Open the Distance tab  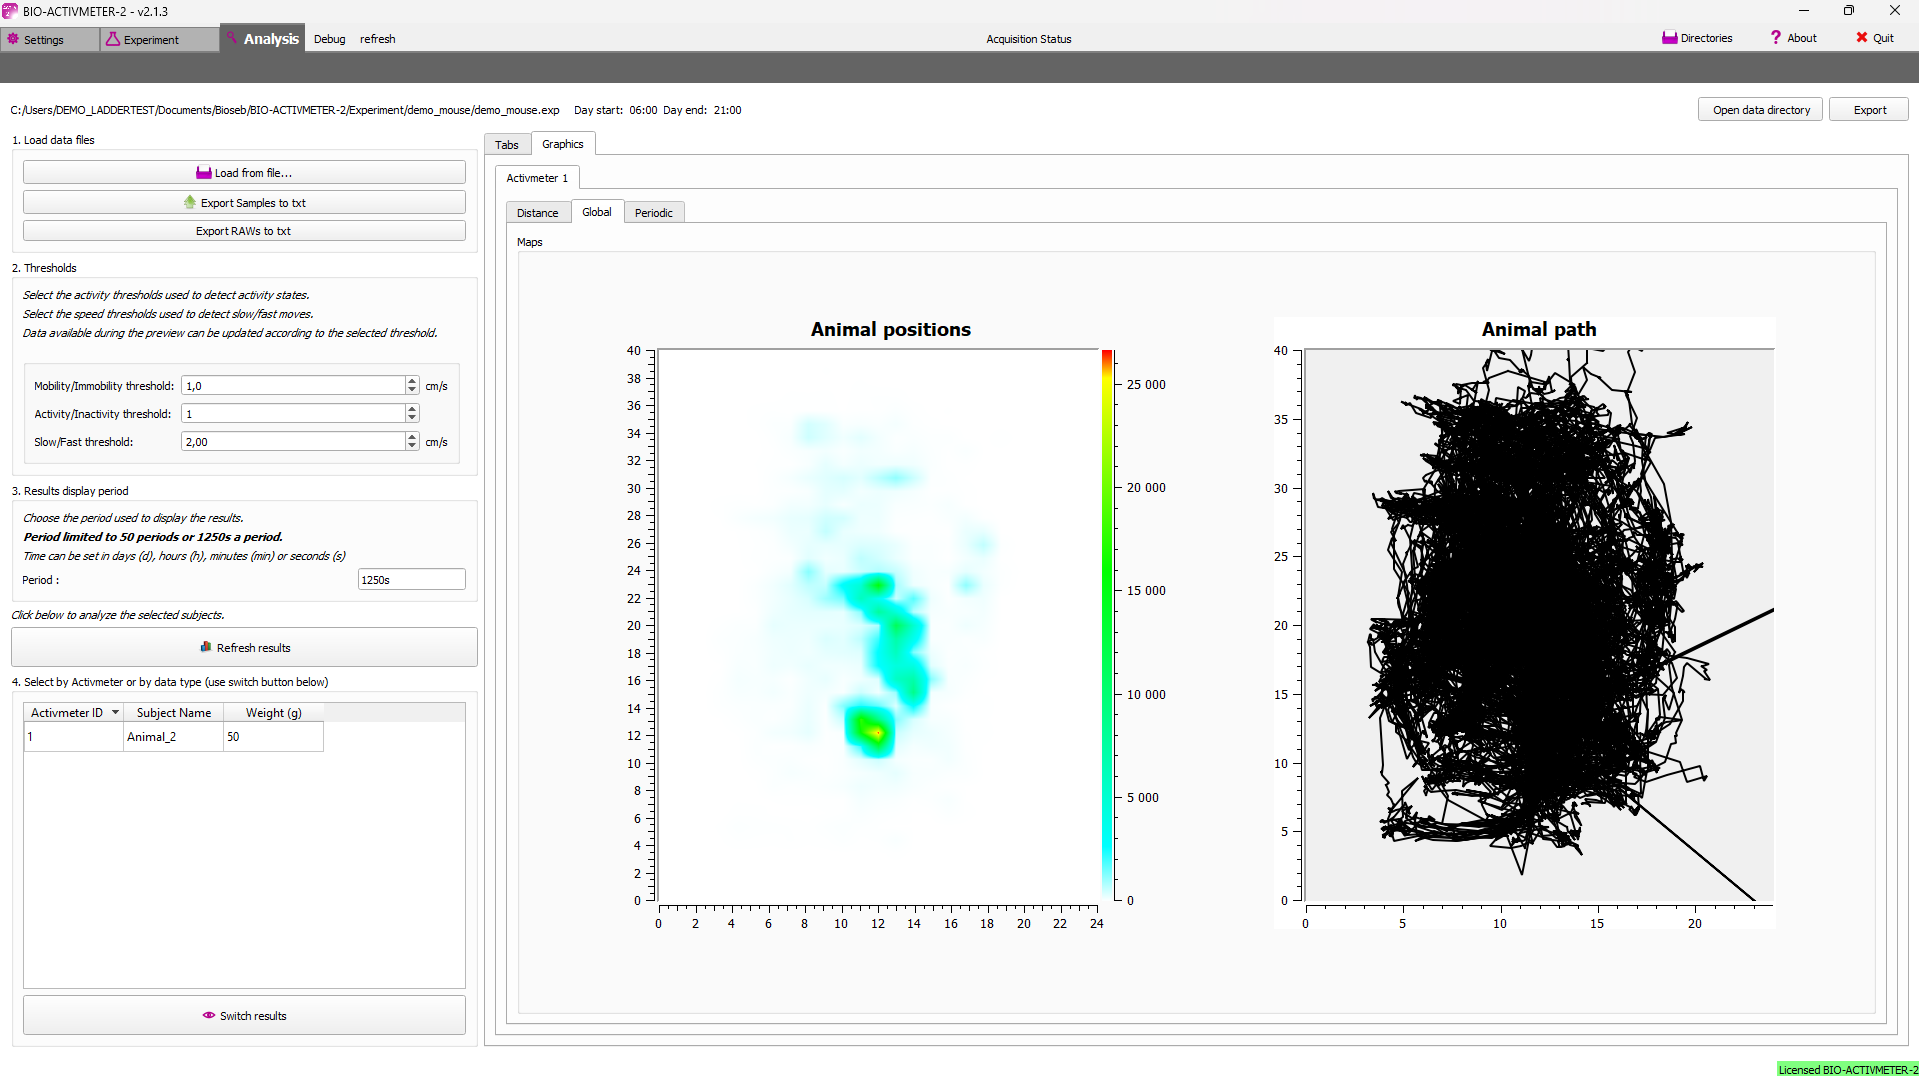click(537, 213)
